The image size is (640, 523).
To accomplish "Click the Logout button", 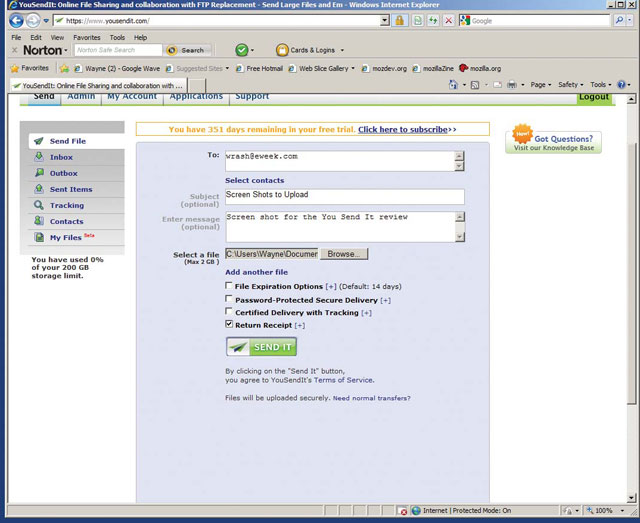I will (594, 98).
